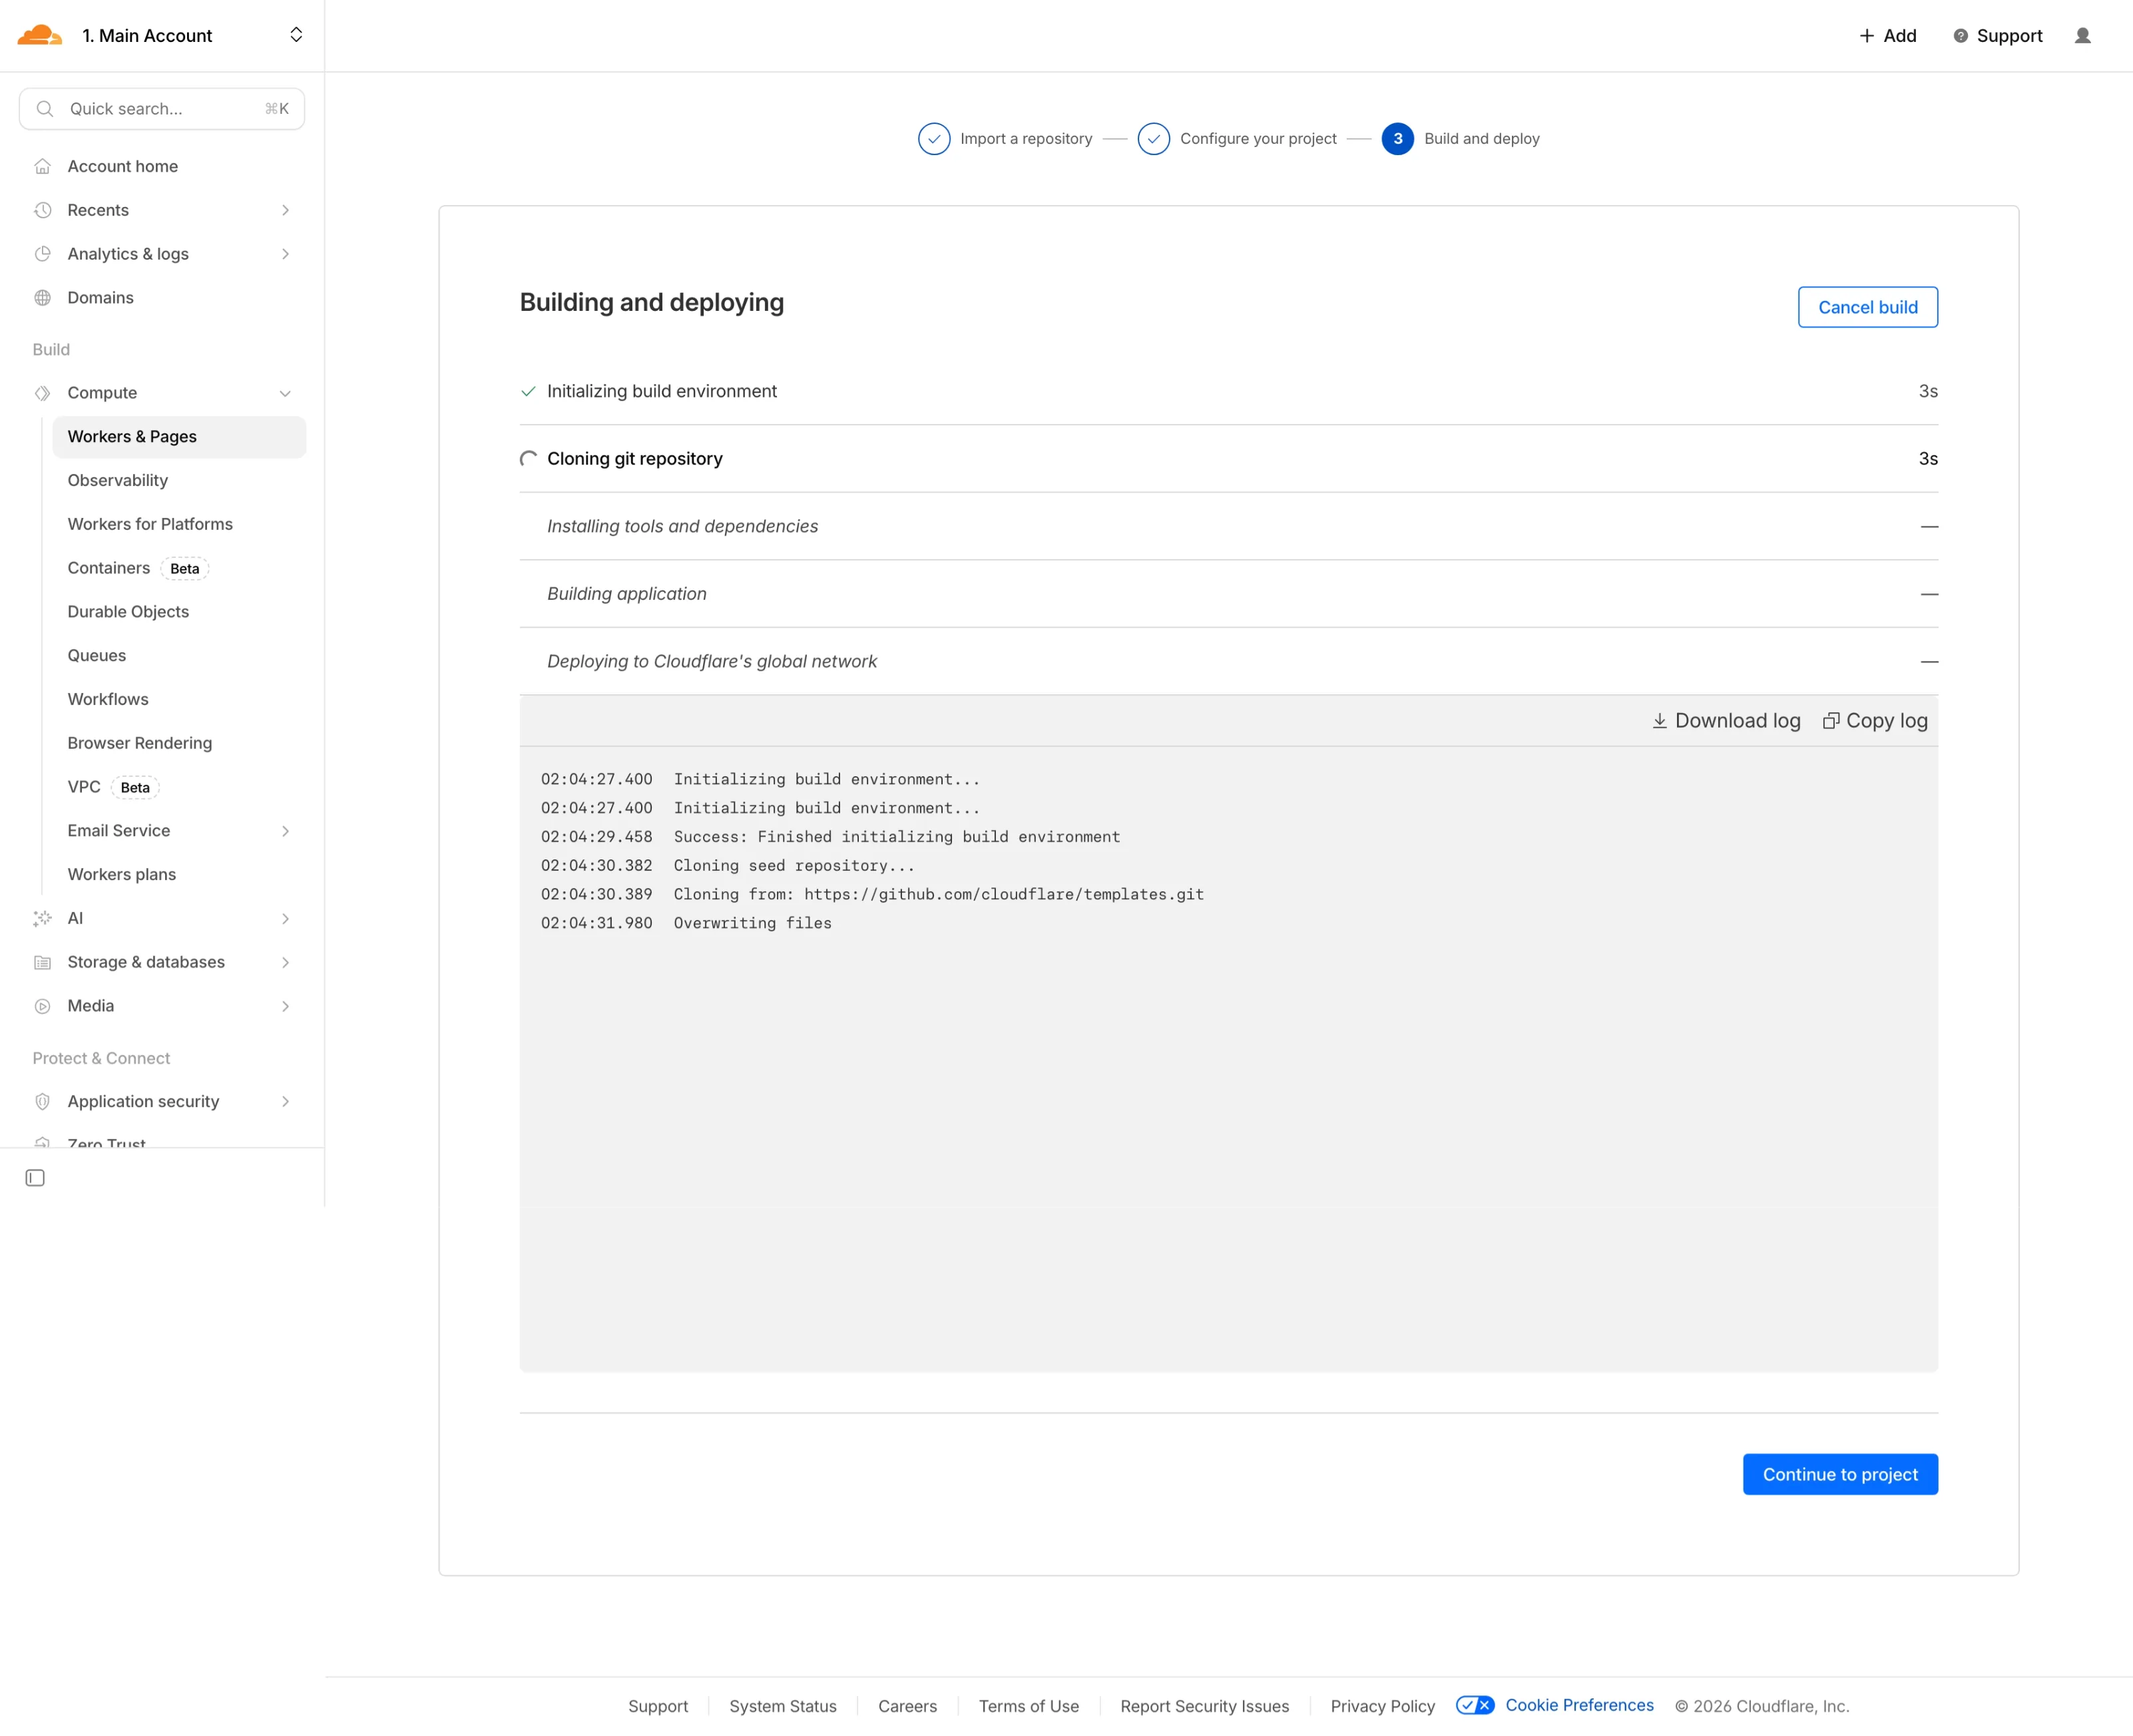Expand Application security chevron
Screen dimensions: 2133x1736
285,1102
